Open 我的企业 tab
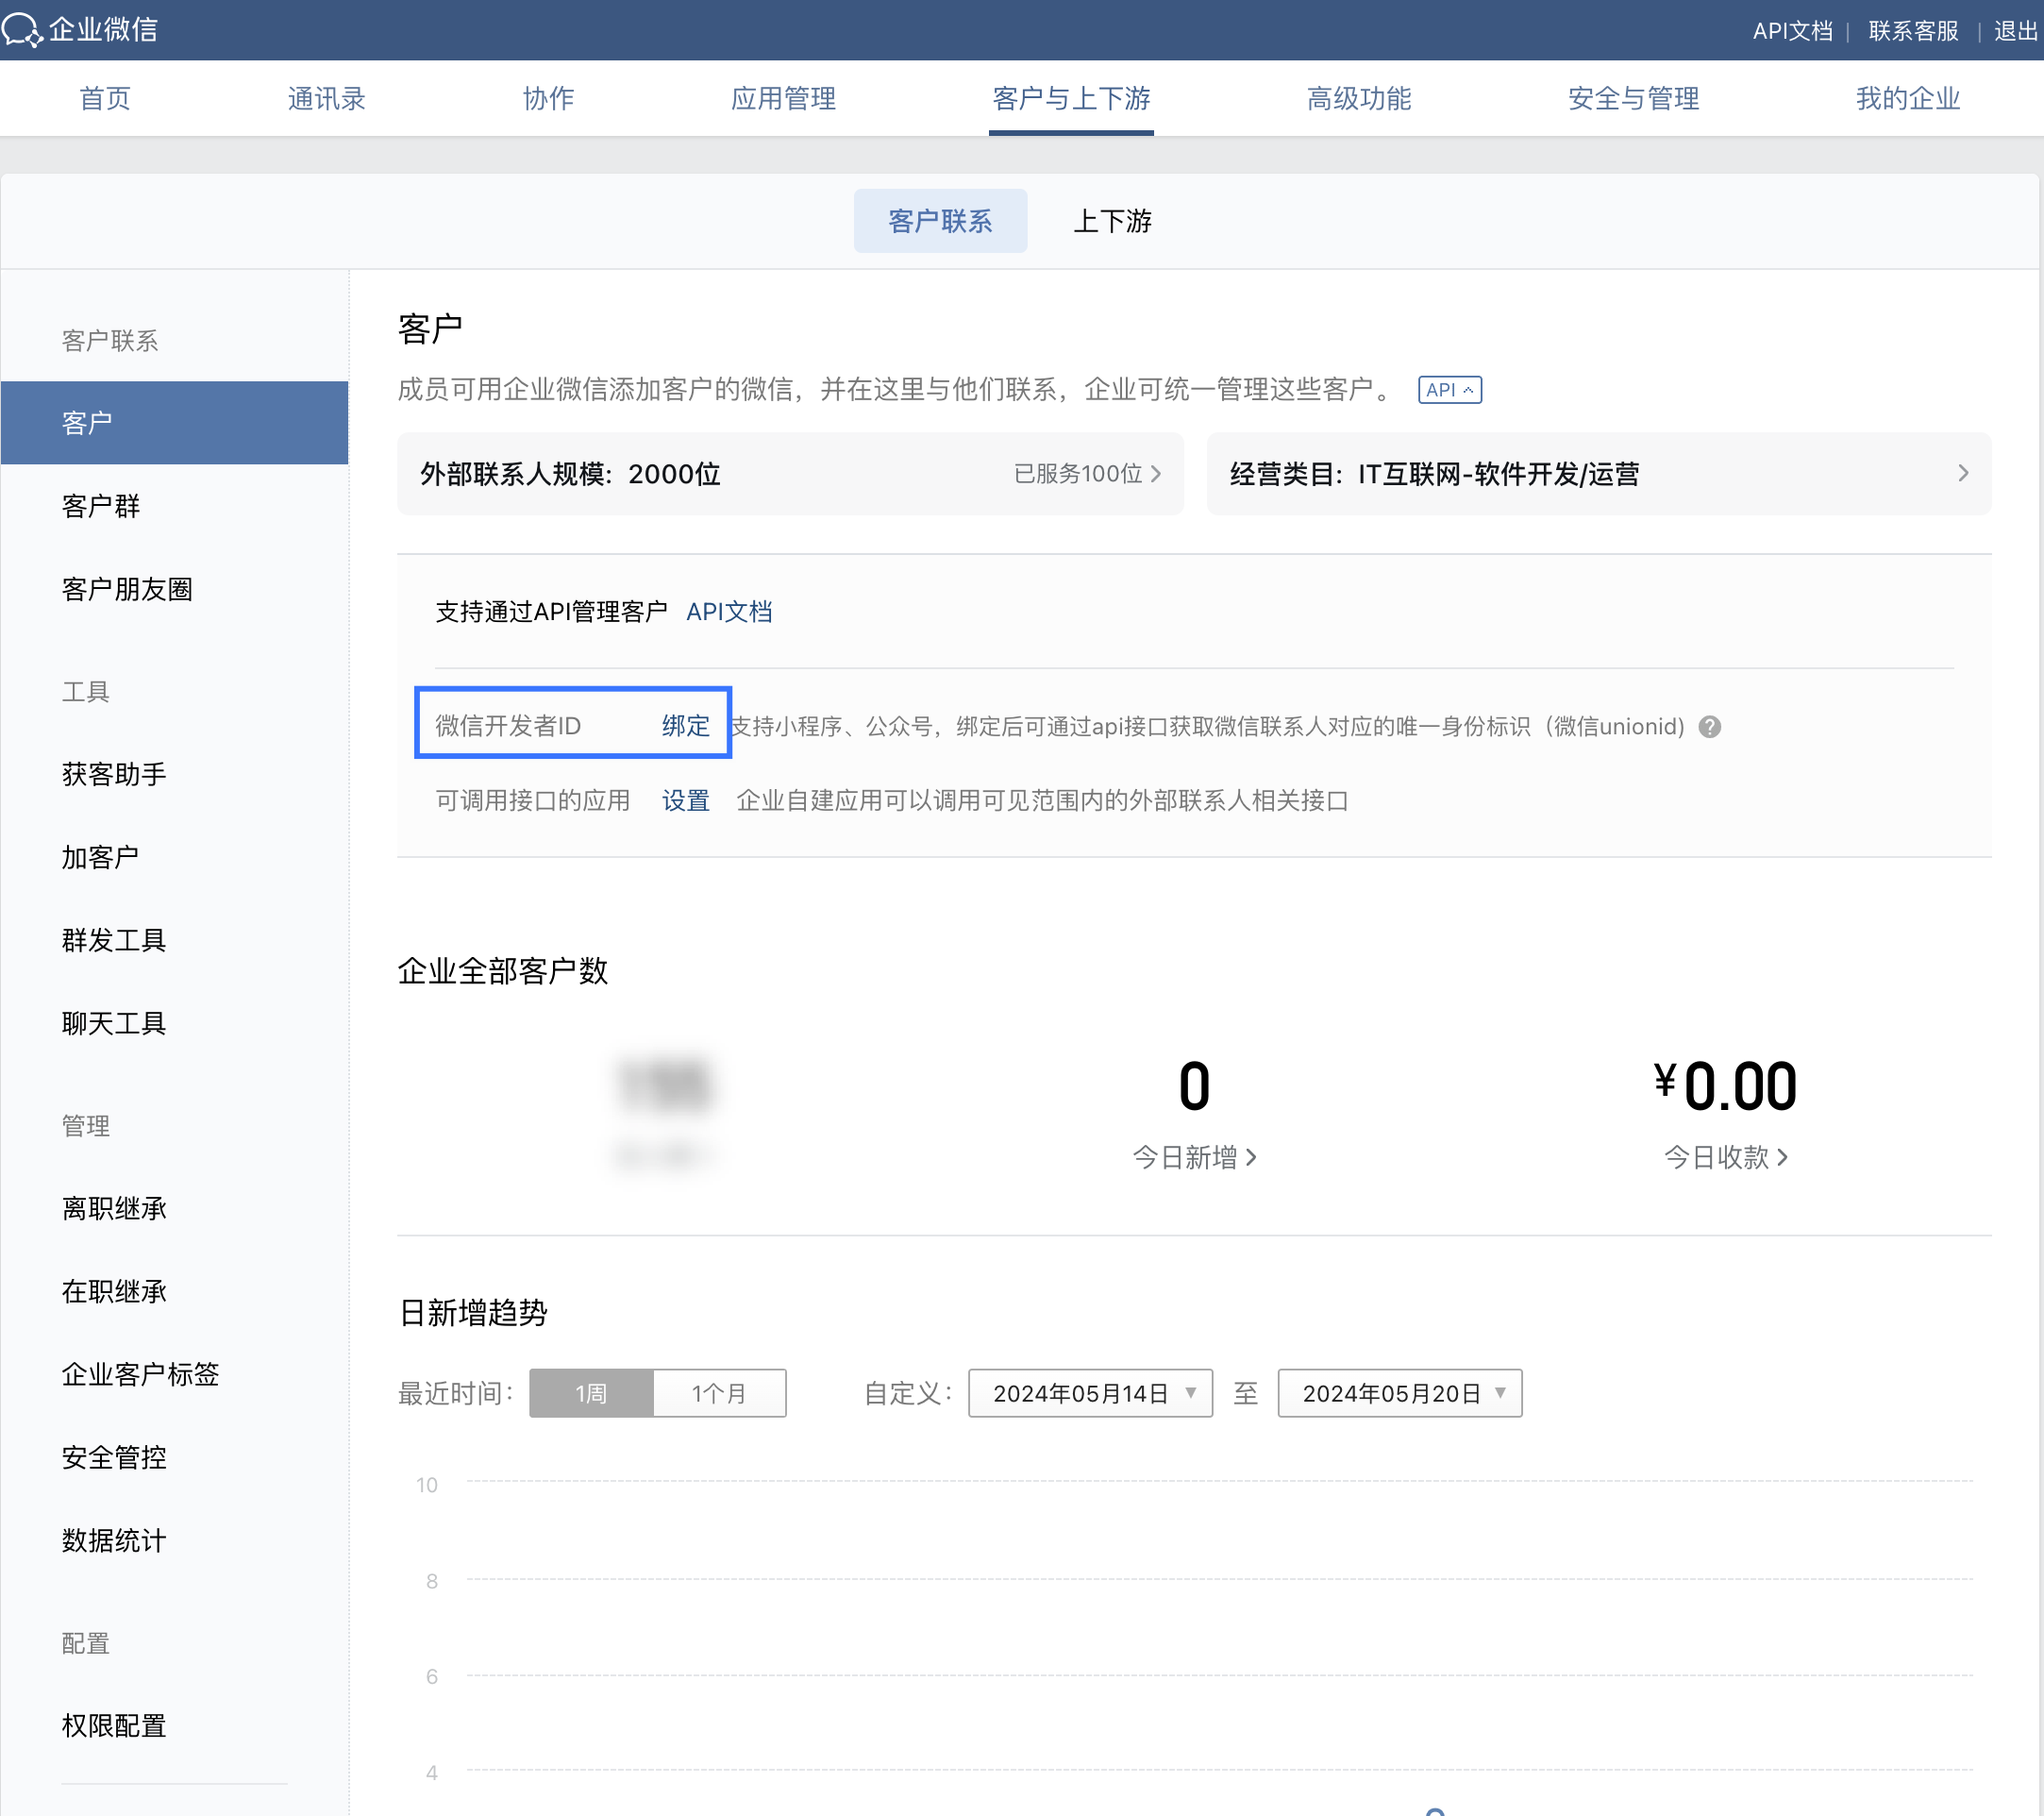 coord(1907,98)
